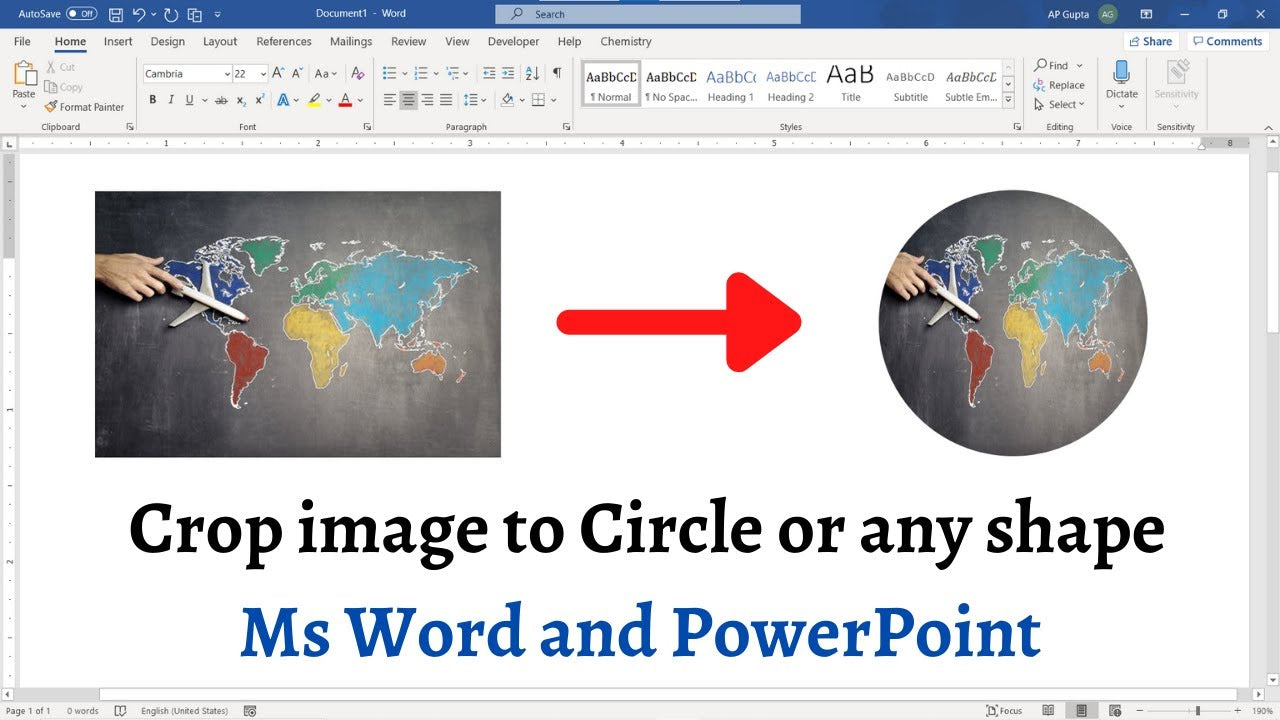Open the font name dropdown Cambria
This screenshot has height=720, width=1280.
pos(187,74)
